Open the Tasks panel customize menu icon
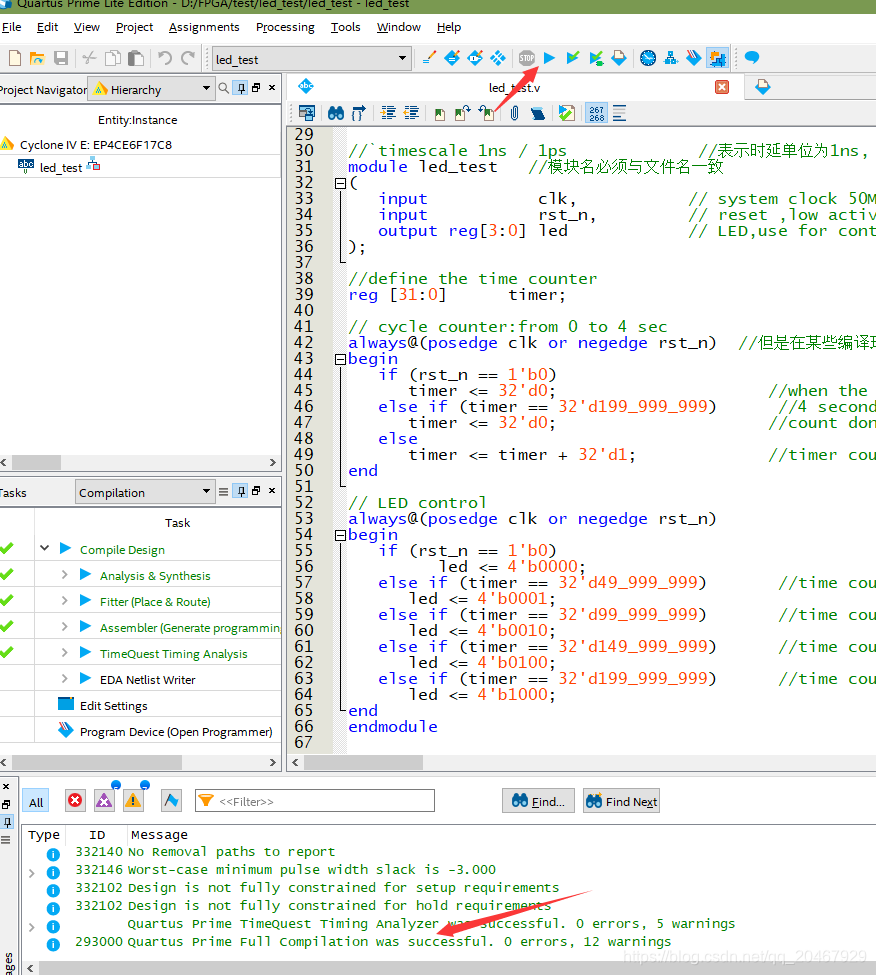 tap(224, 491)
